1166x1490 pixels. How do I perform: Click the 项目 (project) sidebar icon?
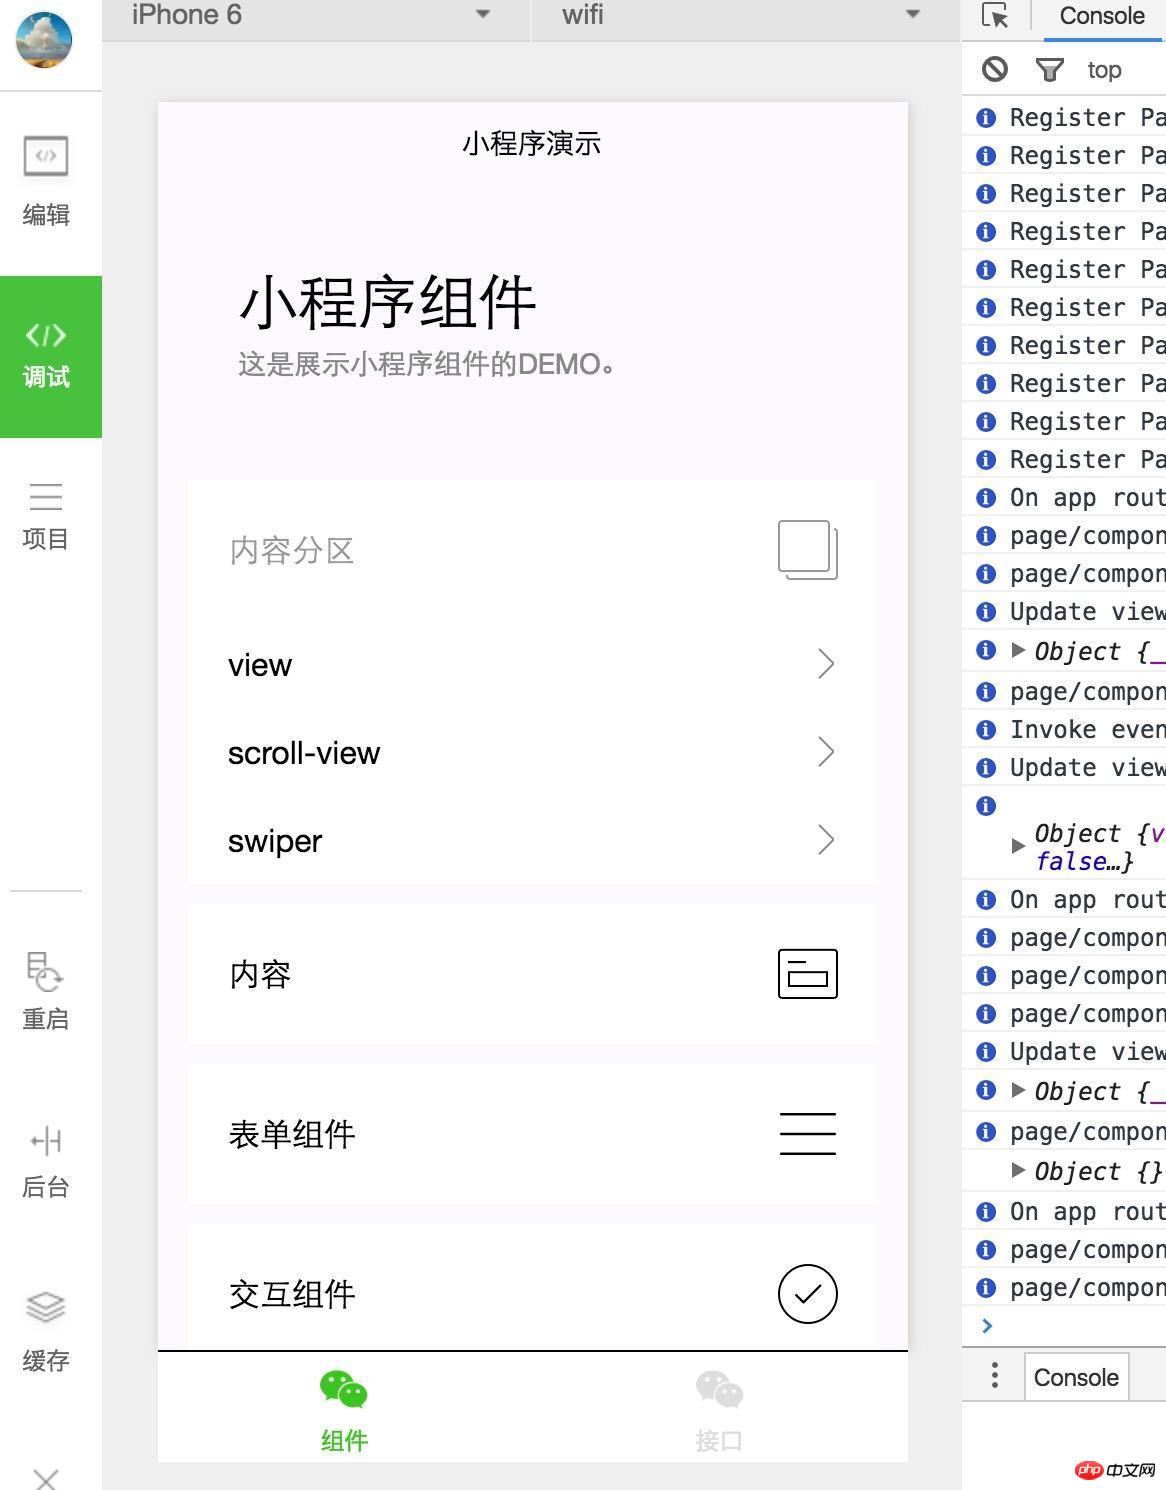click(45, 497)
